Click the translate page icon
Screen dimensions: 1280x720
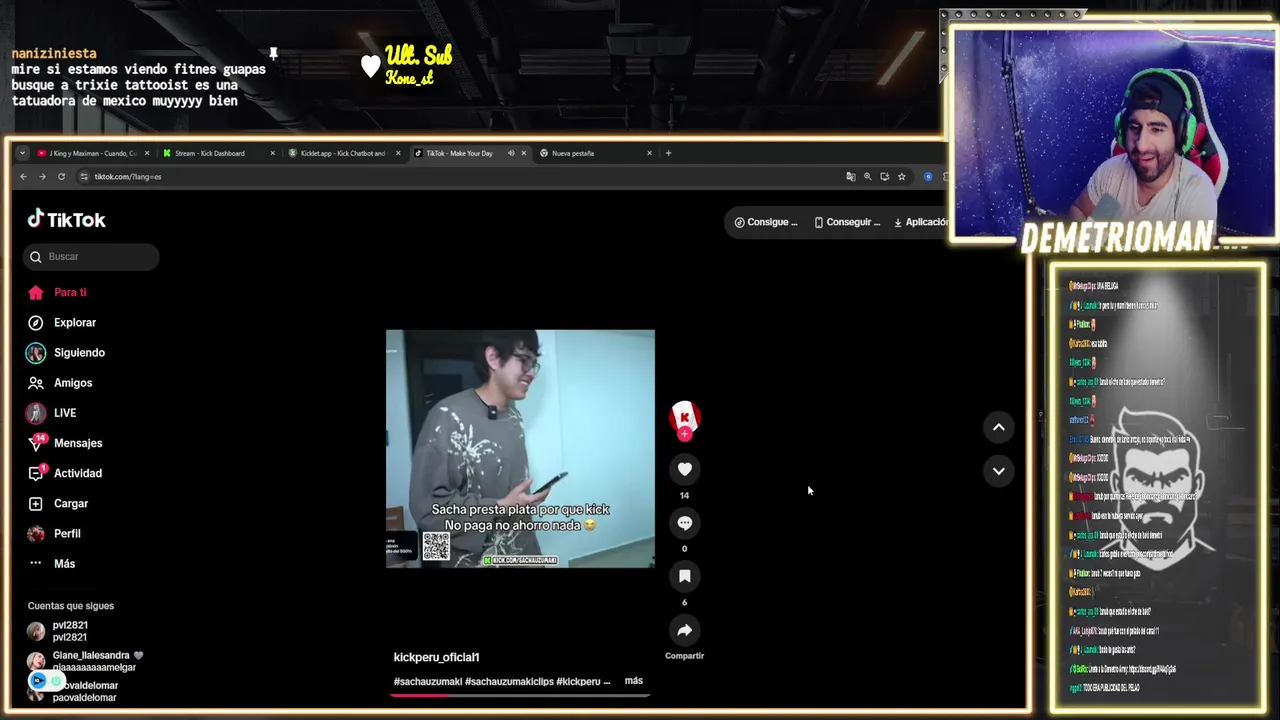tap(851, 176)
